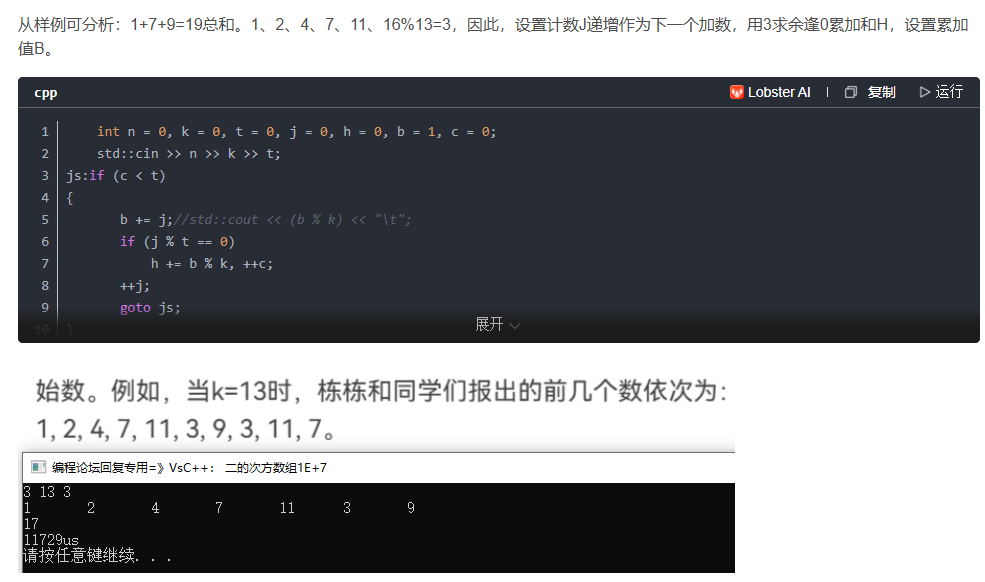
Task: Click the 'std::cin >> n >> k >> t;' line
Action: (188, 154)
